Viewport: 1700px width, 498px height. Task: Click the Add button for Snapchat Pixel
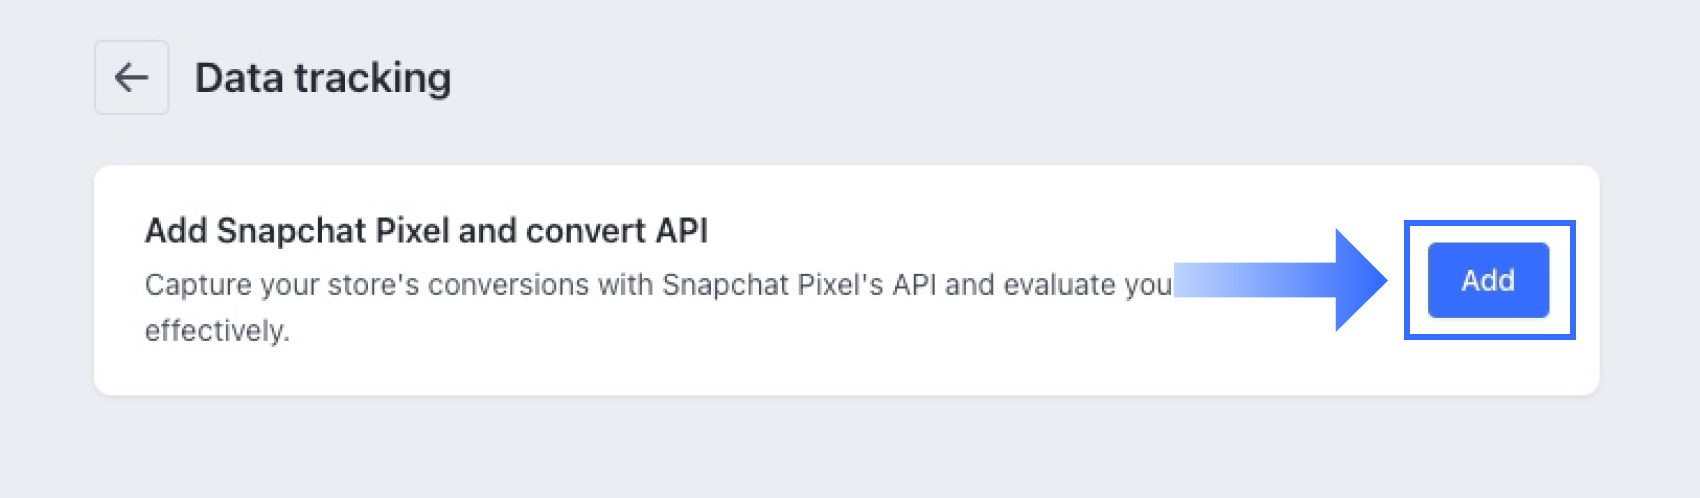[x=1487, y=280]
